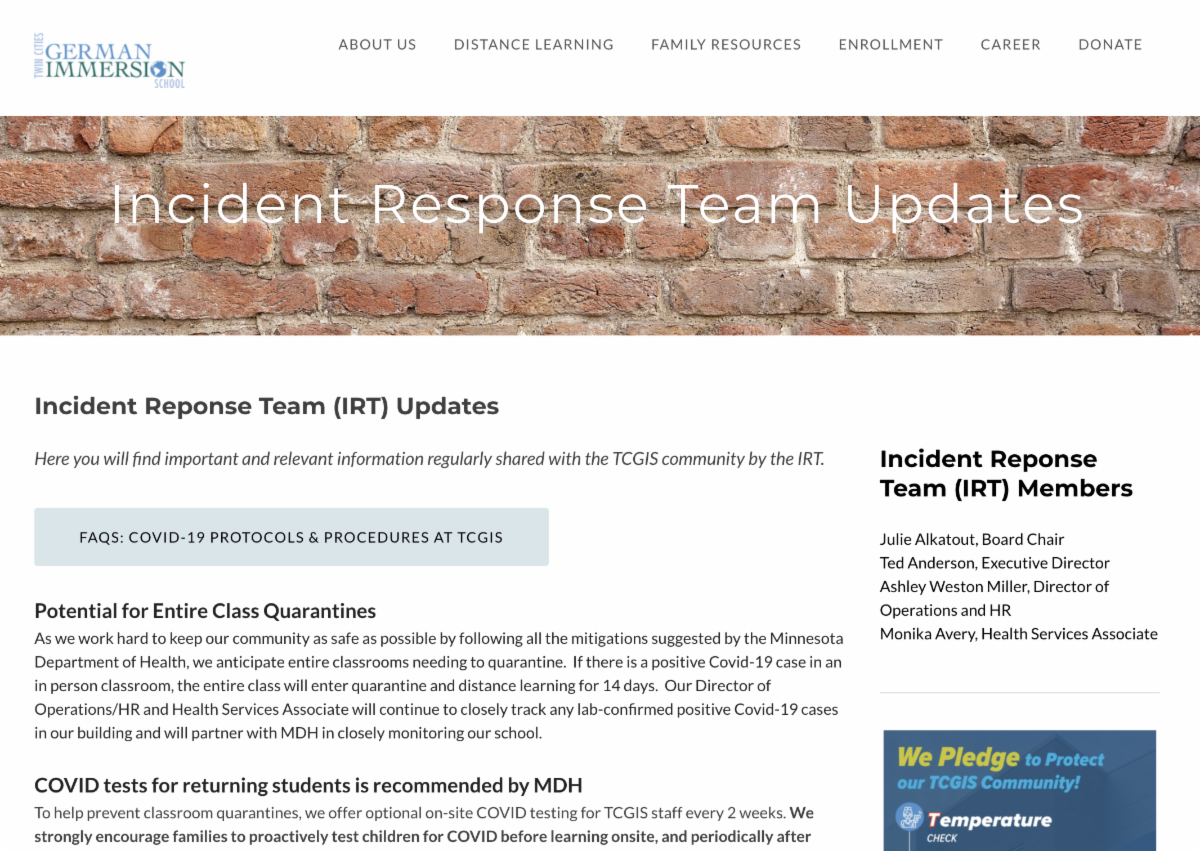Open the Family Resources menu
Image resolution: width=1200 pixels, height=851 pixels.
(726, 44)
